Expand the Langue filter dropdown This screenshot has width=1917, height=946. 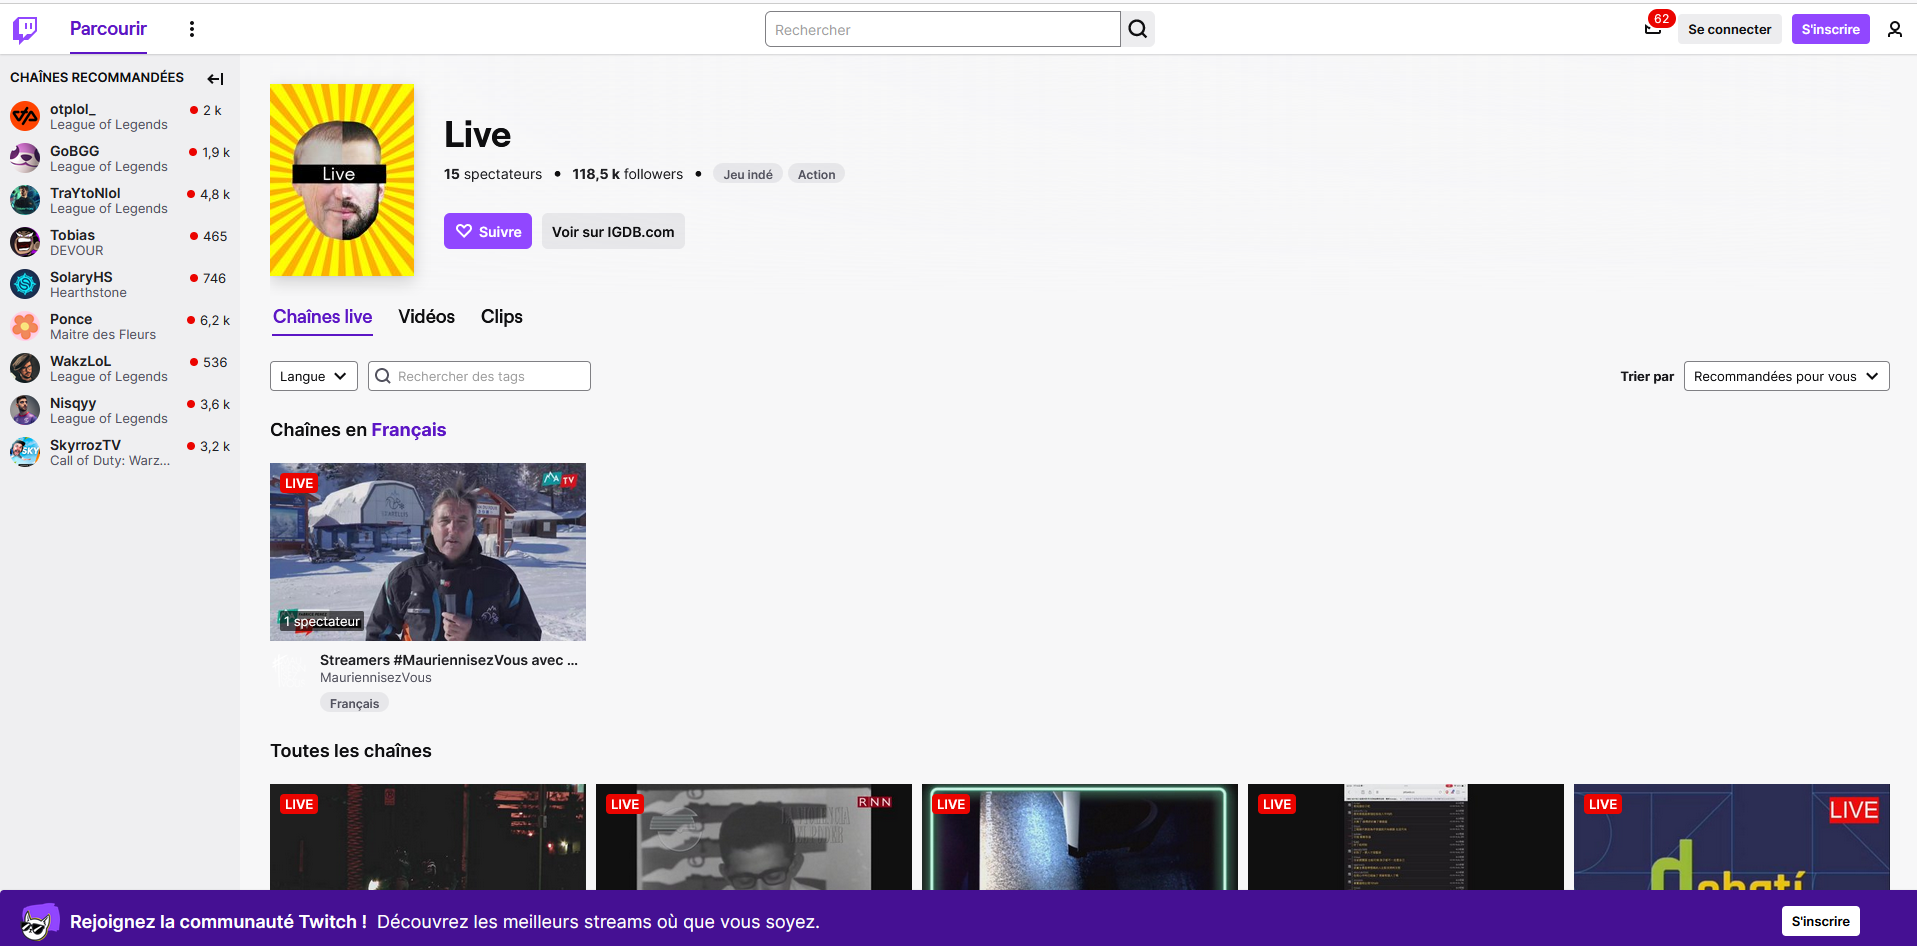click(x=313, y=376)
